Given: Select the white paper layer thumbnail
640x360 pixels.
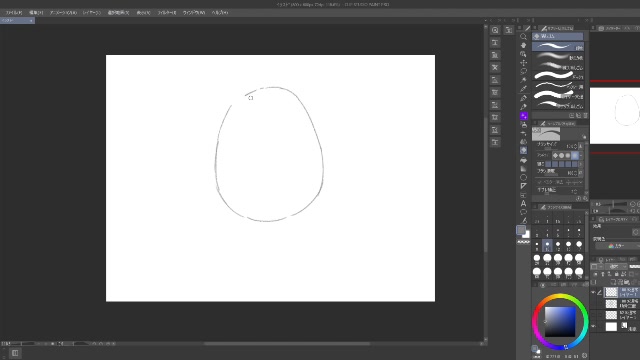Looking at the screenshot, I should [611, 327].
